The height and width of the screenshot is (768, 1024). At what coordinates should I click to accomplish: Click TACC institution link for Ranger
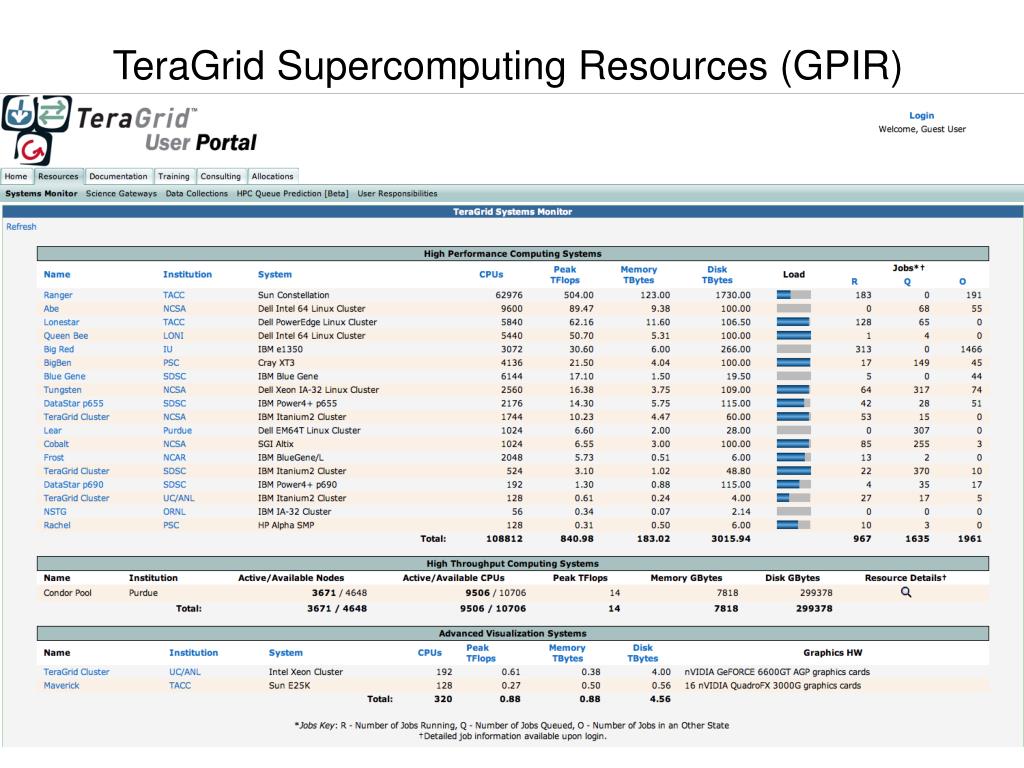[x=174, y=295]
